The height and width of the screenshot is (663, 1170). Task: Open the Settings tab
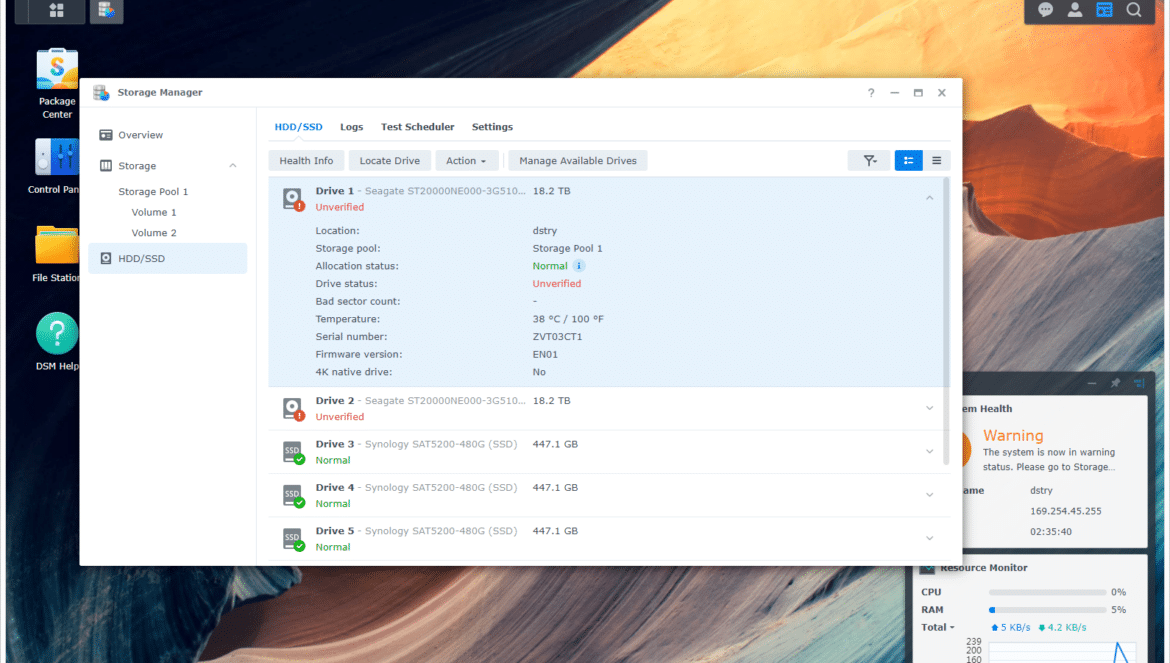pos(492,127)
